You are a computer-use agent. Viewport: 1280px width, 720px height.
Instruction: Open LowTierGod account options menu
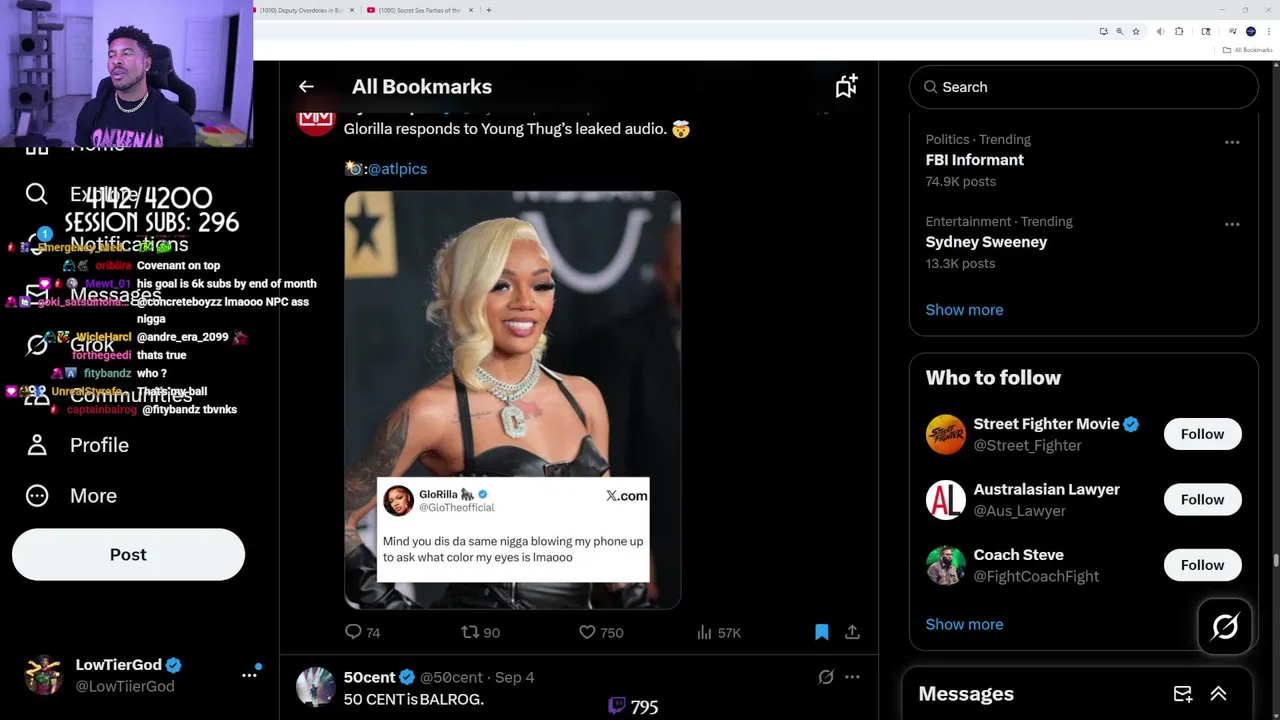[249, 675]
